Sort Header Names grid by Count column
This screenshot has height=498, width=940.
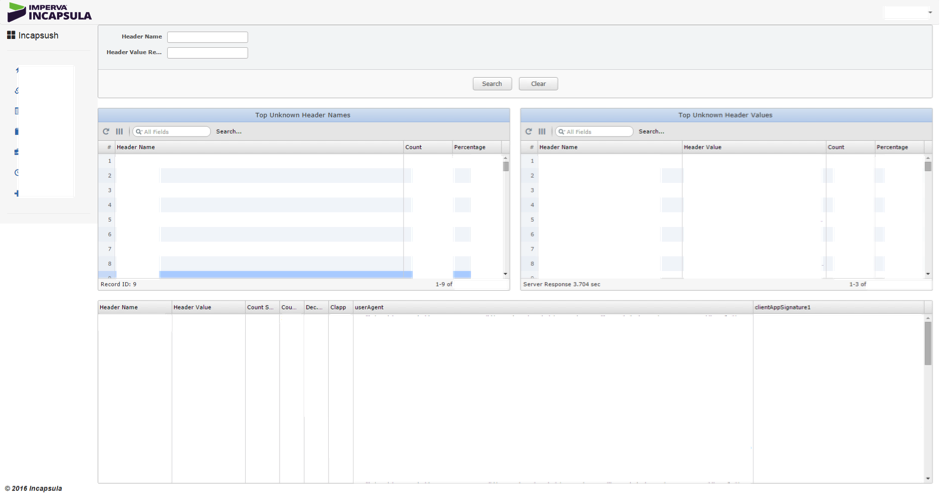pos(427,147)
